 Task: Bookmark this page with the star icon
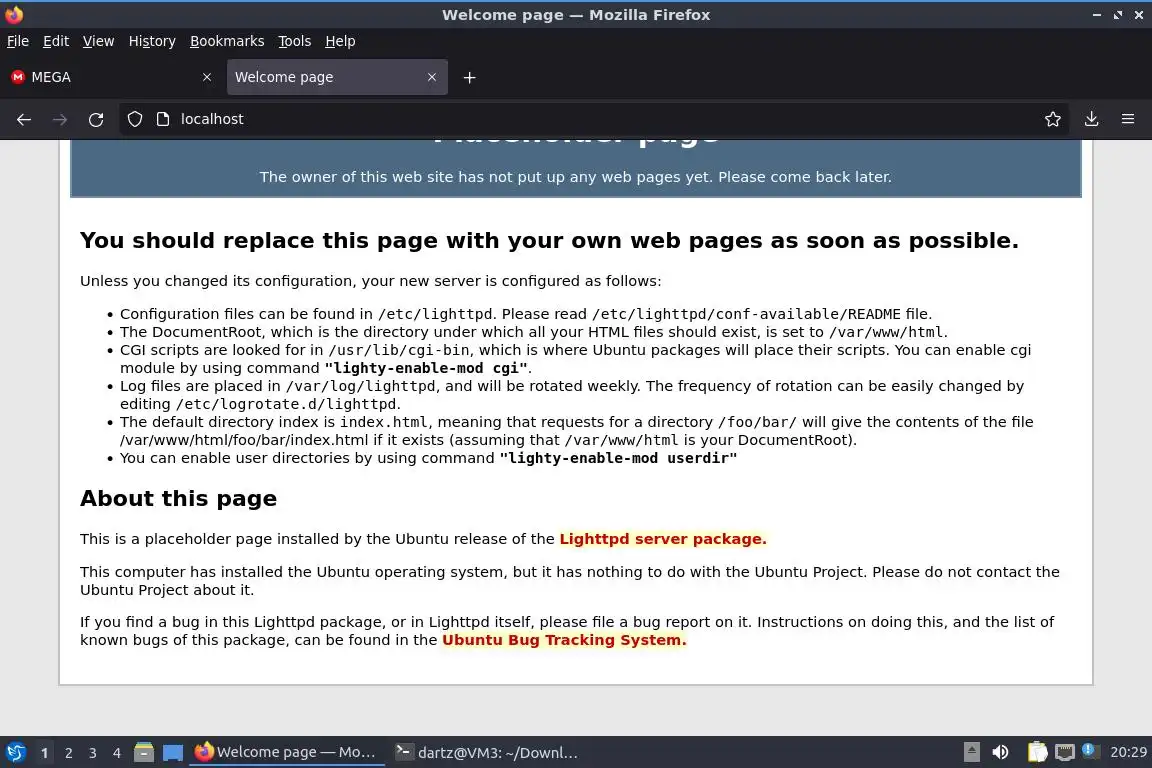[1052, 119]
